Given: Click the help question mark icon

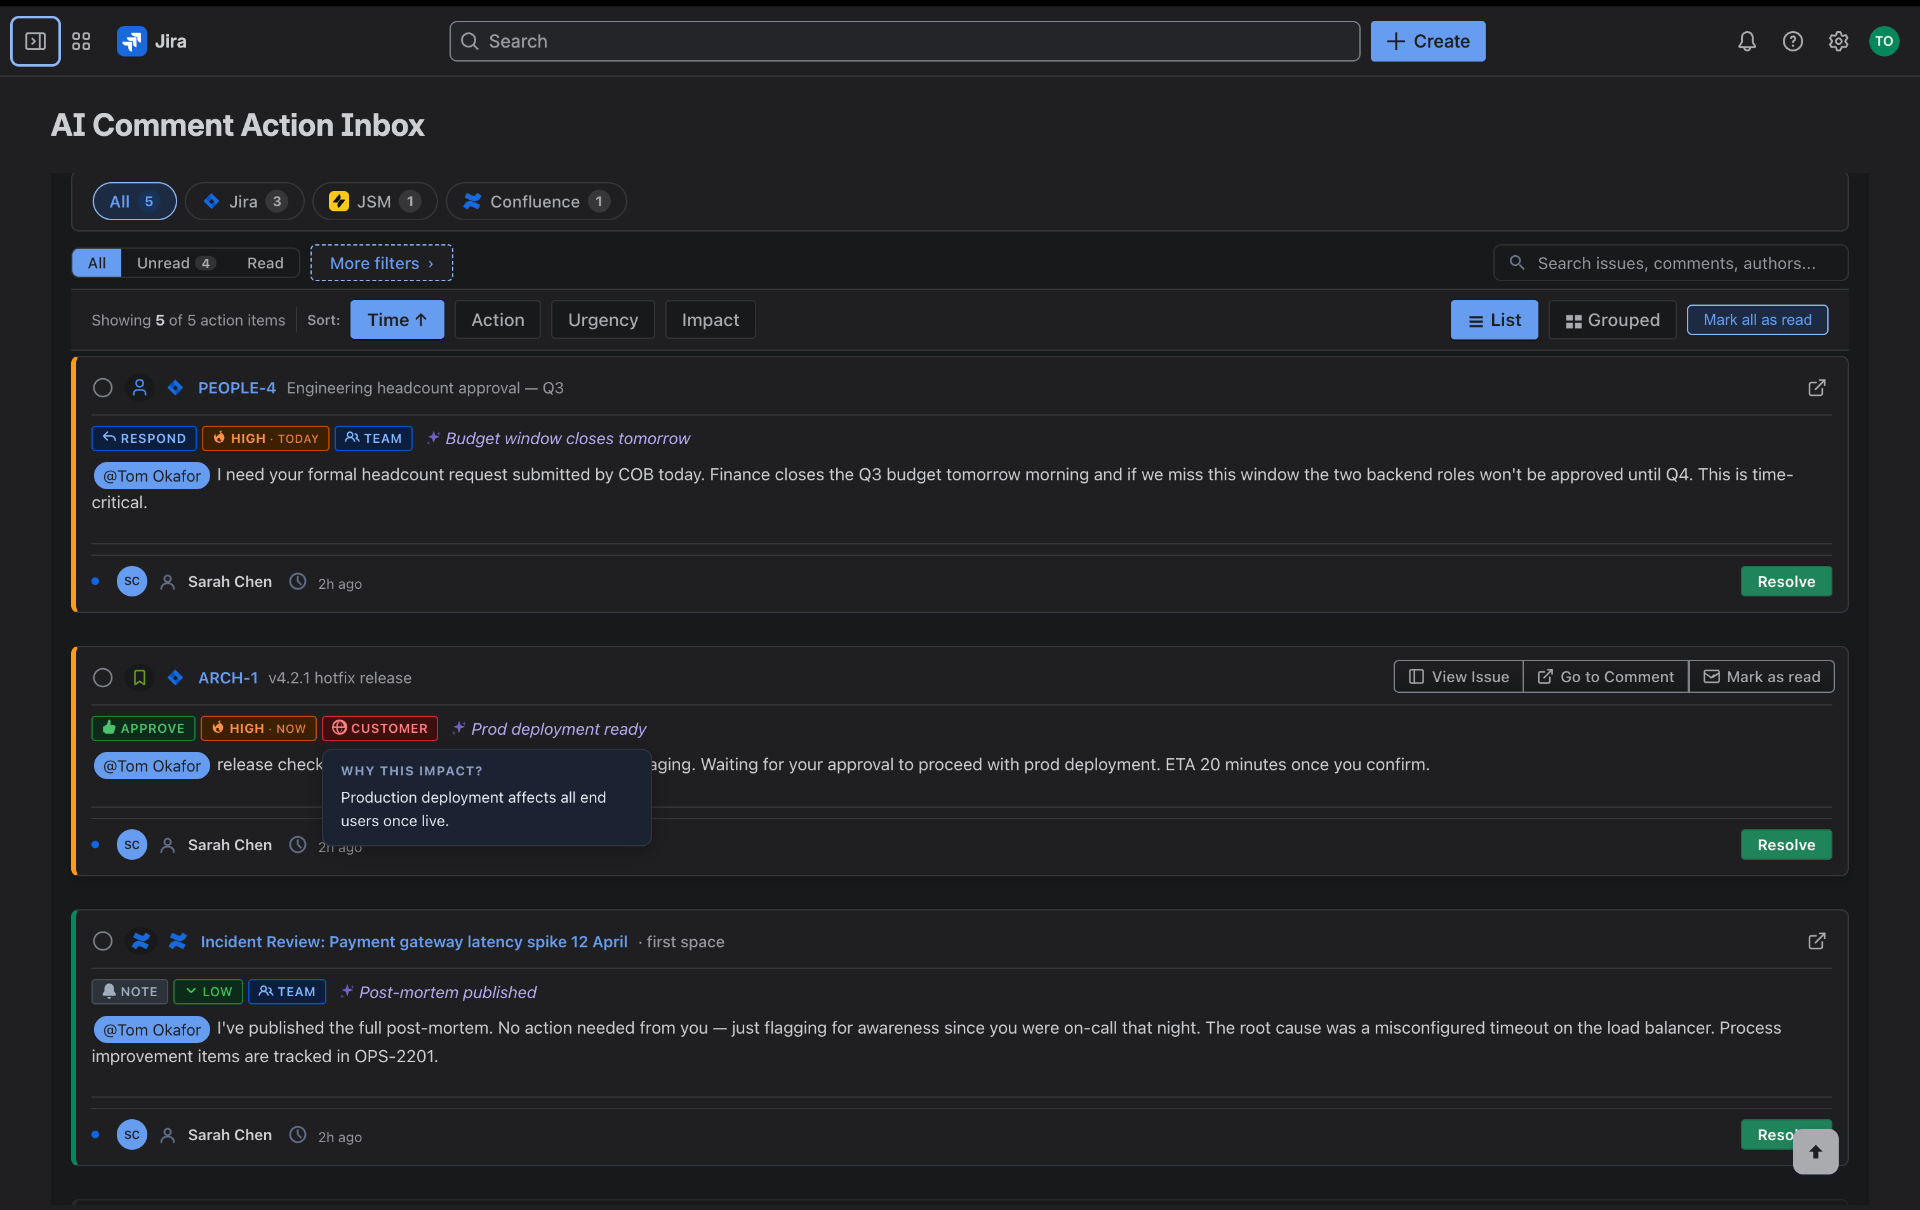Looking at the screenshot, I should point(1792,41).
